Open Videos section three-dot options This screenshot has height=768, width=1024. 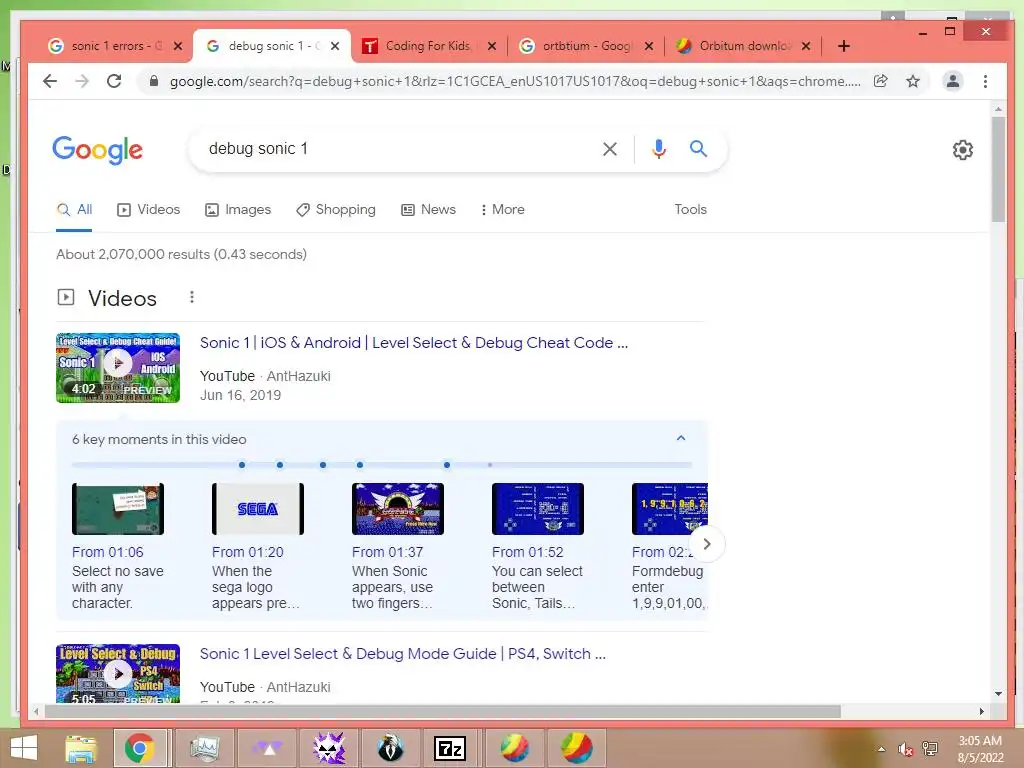191,297
